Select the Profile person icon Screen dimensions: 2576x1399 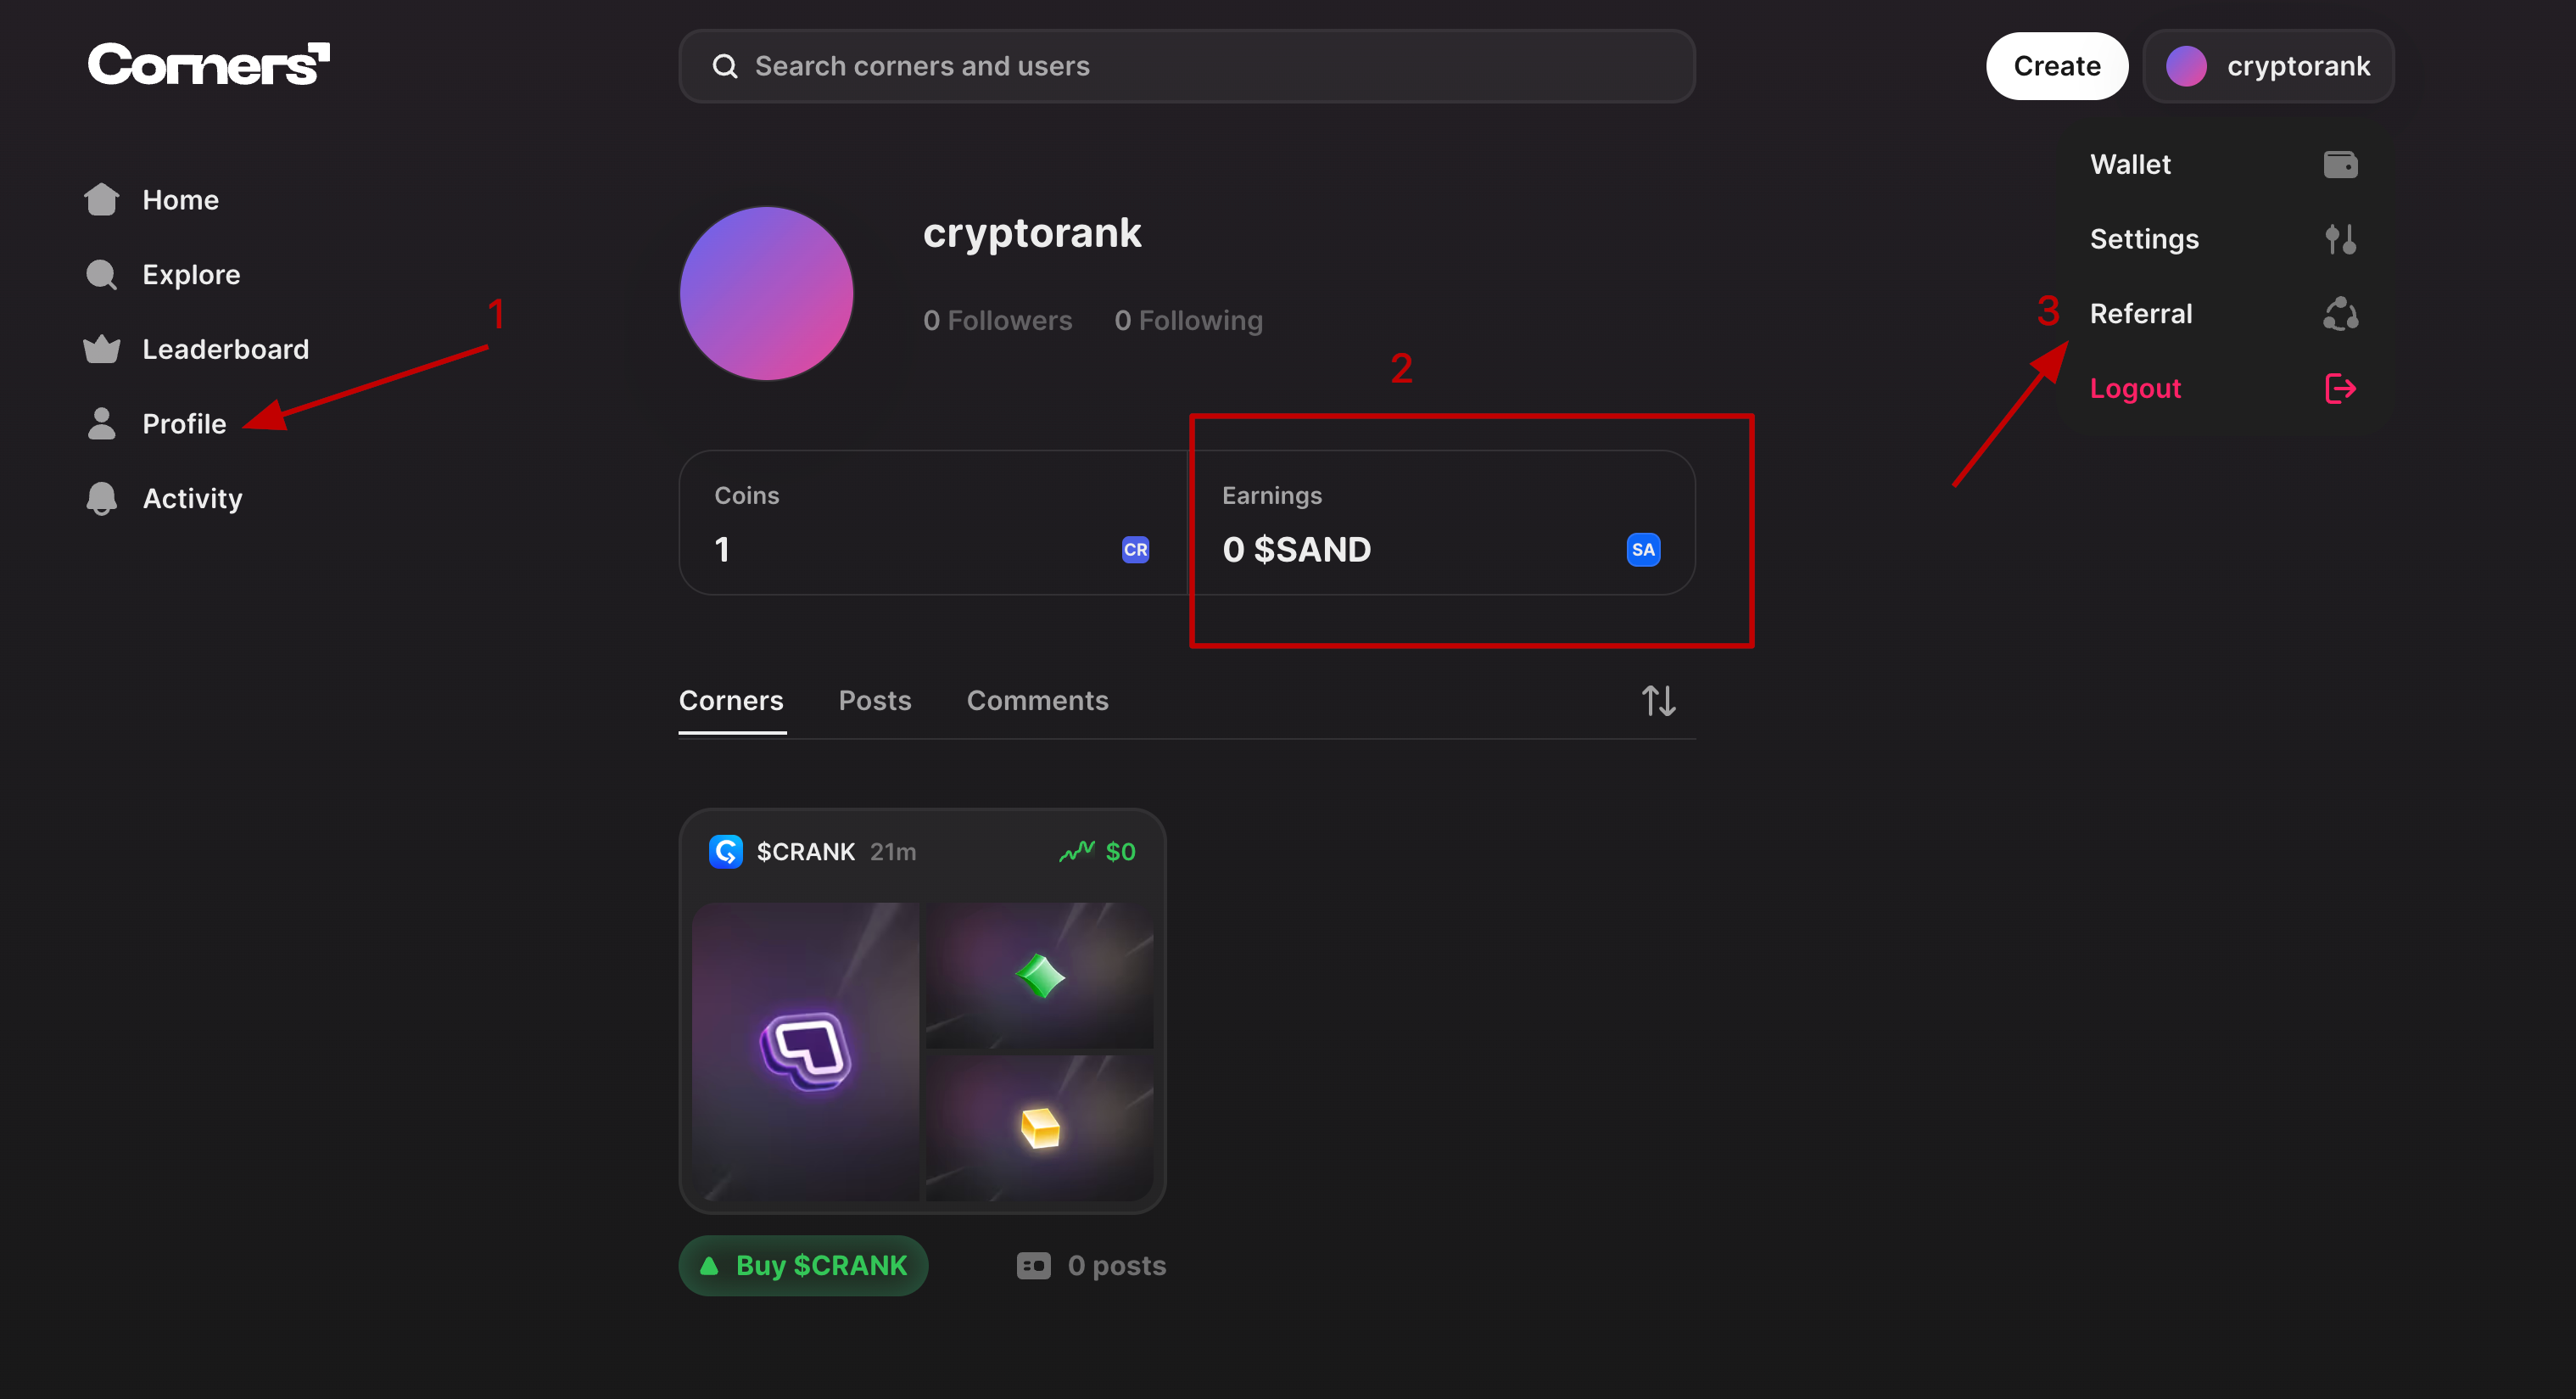click(x=101, y=423)
